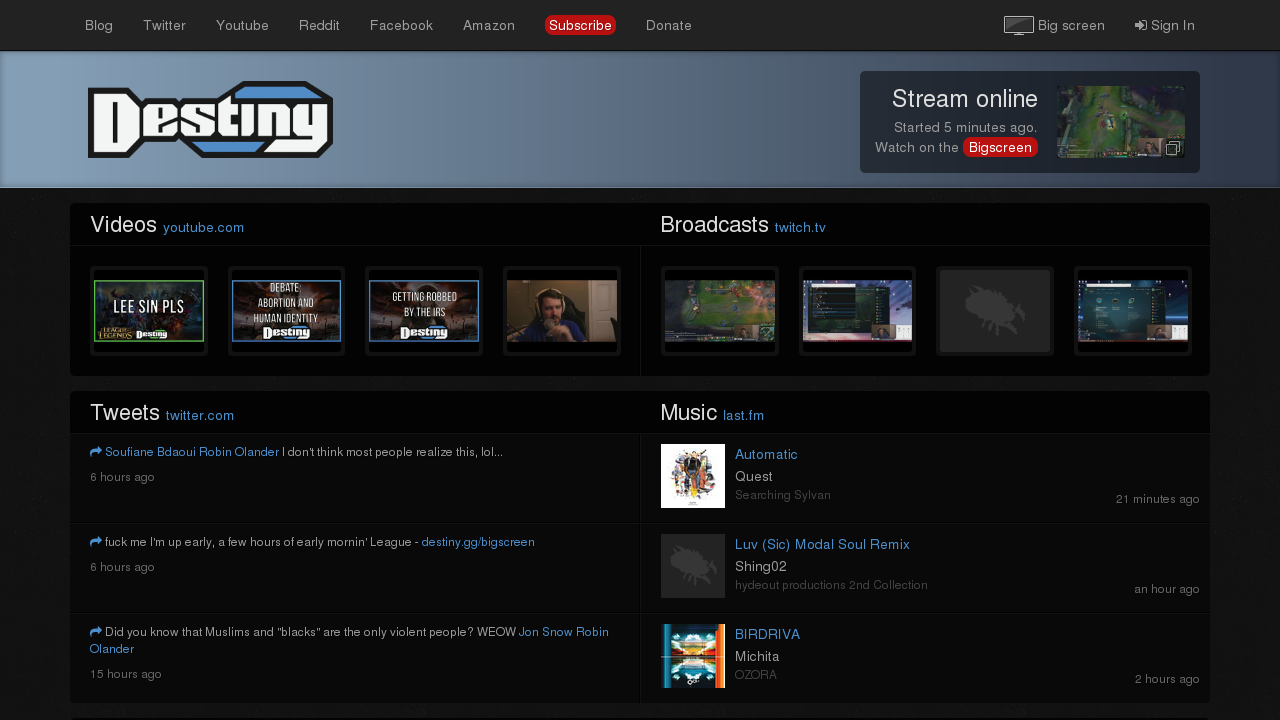The height and width of the screenshot is (720, 1280).
Task: Visit the Reddit nav link
Action: coord(319,26)
